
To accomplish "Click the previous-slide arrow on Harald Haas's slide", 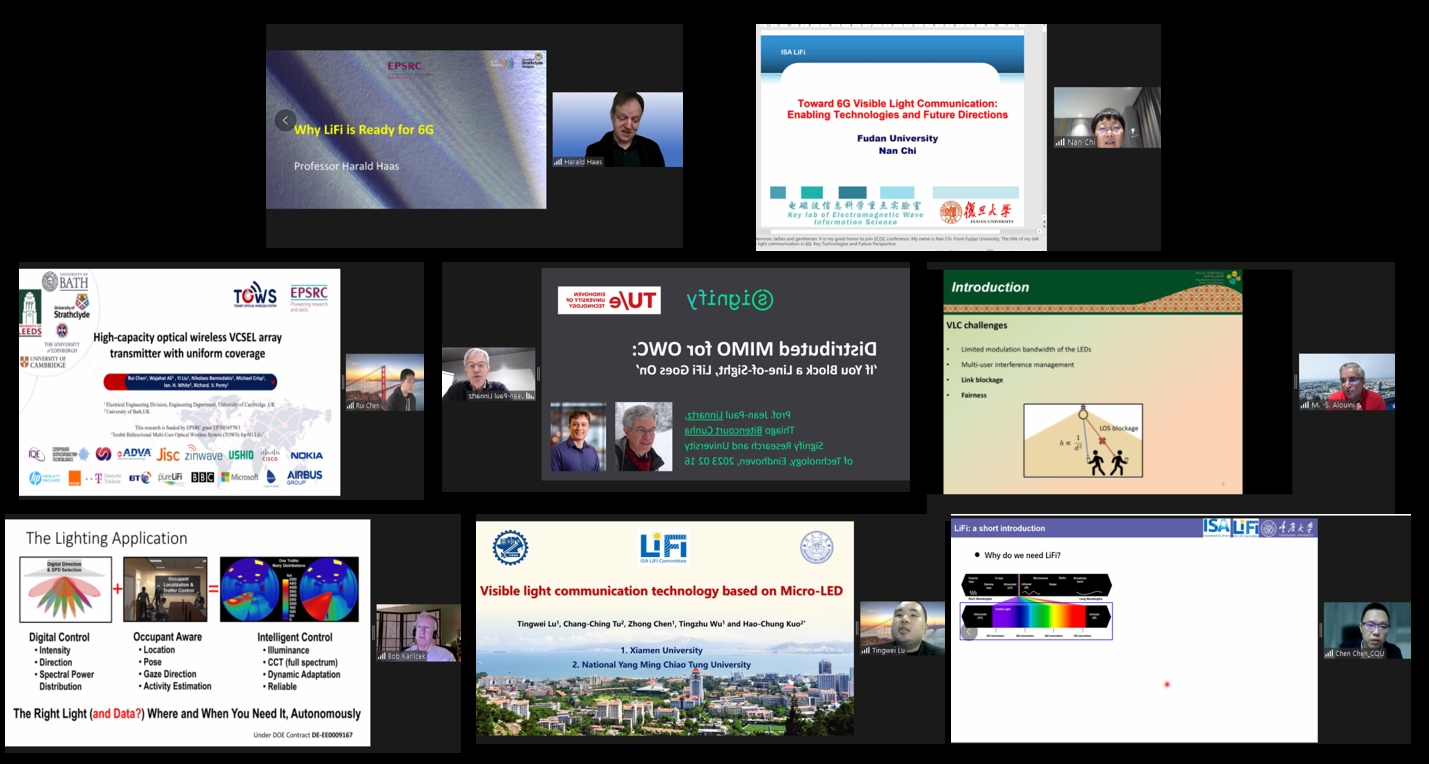I will 285,121.
